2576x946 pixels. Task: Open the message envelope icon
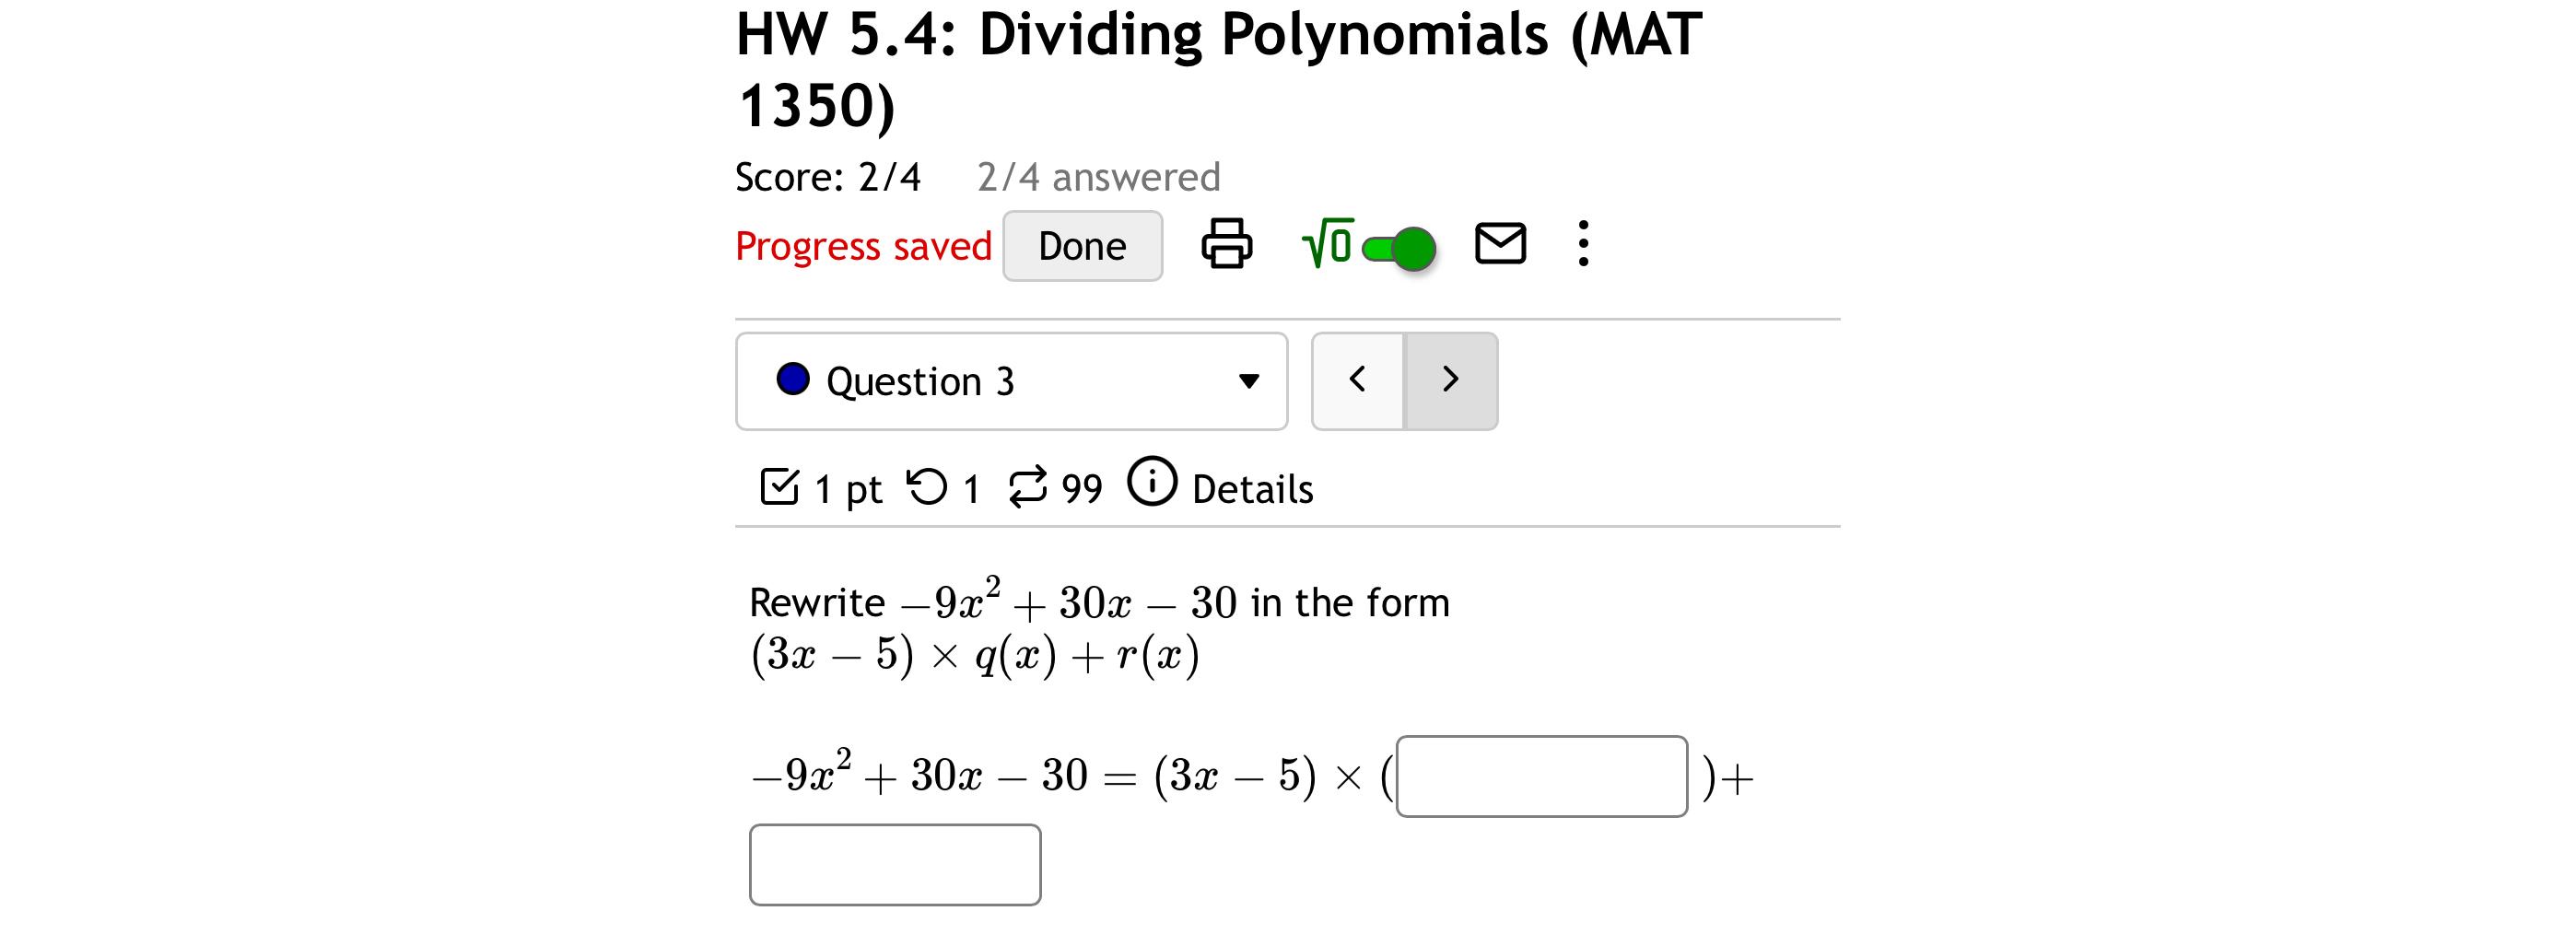[1499, 243]
